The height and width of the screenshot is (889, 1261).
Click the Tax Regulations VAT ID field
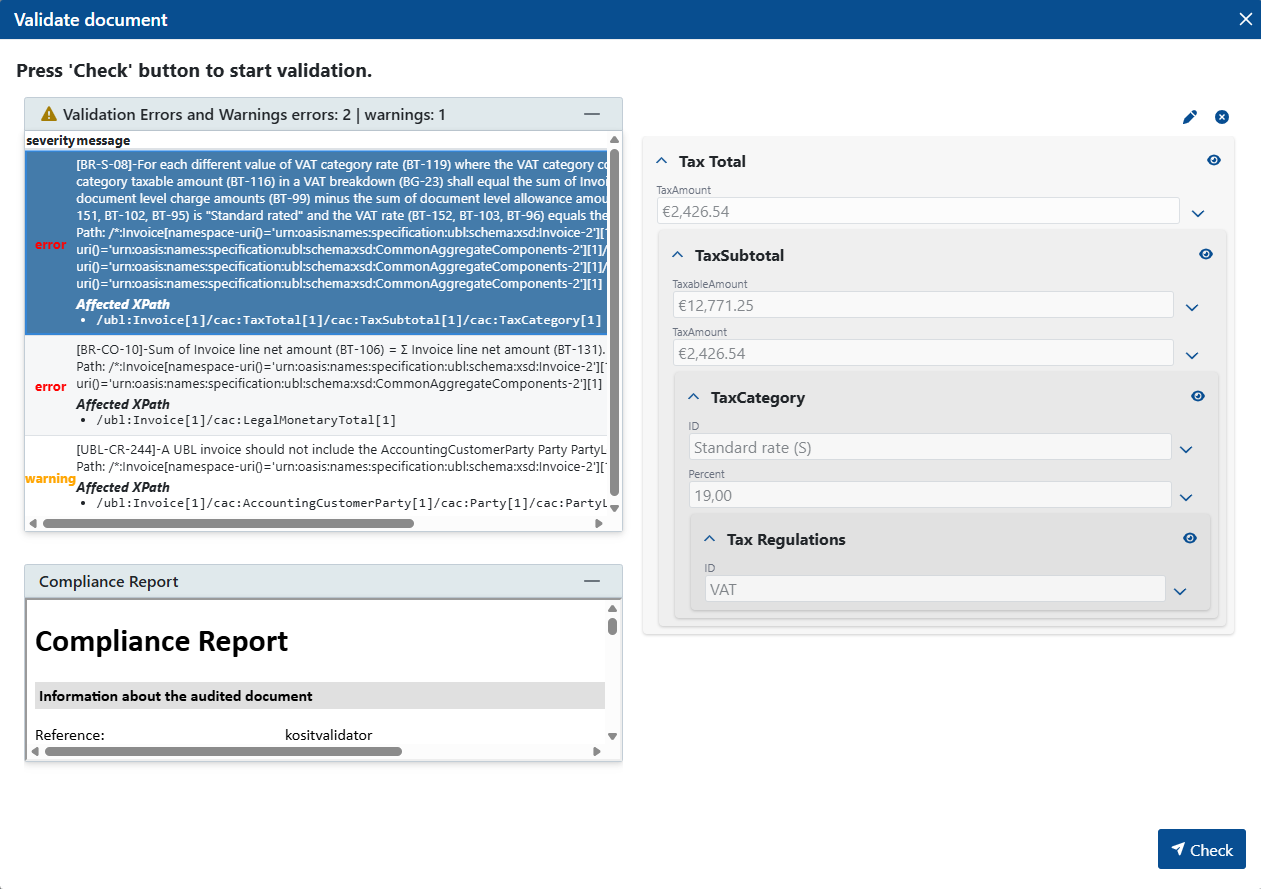pyautogui.click(x=935, y=589)
